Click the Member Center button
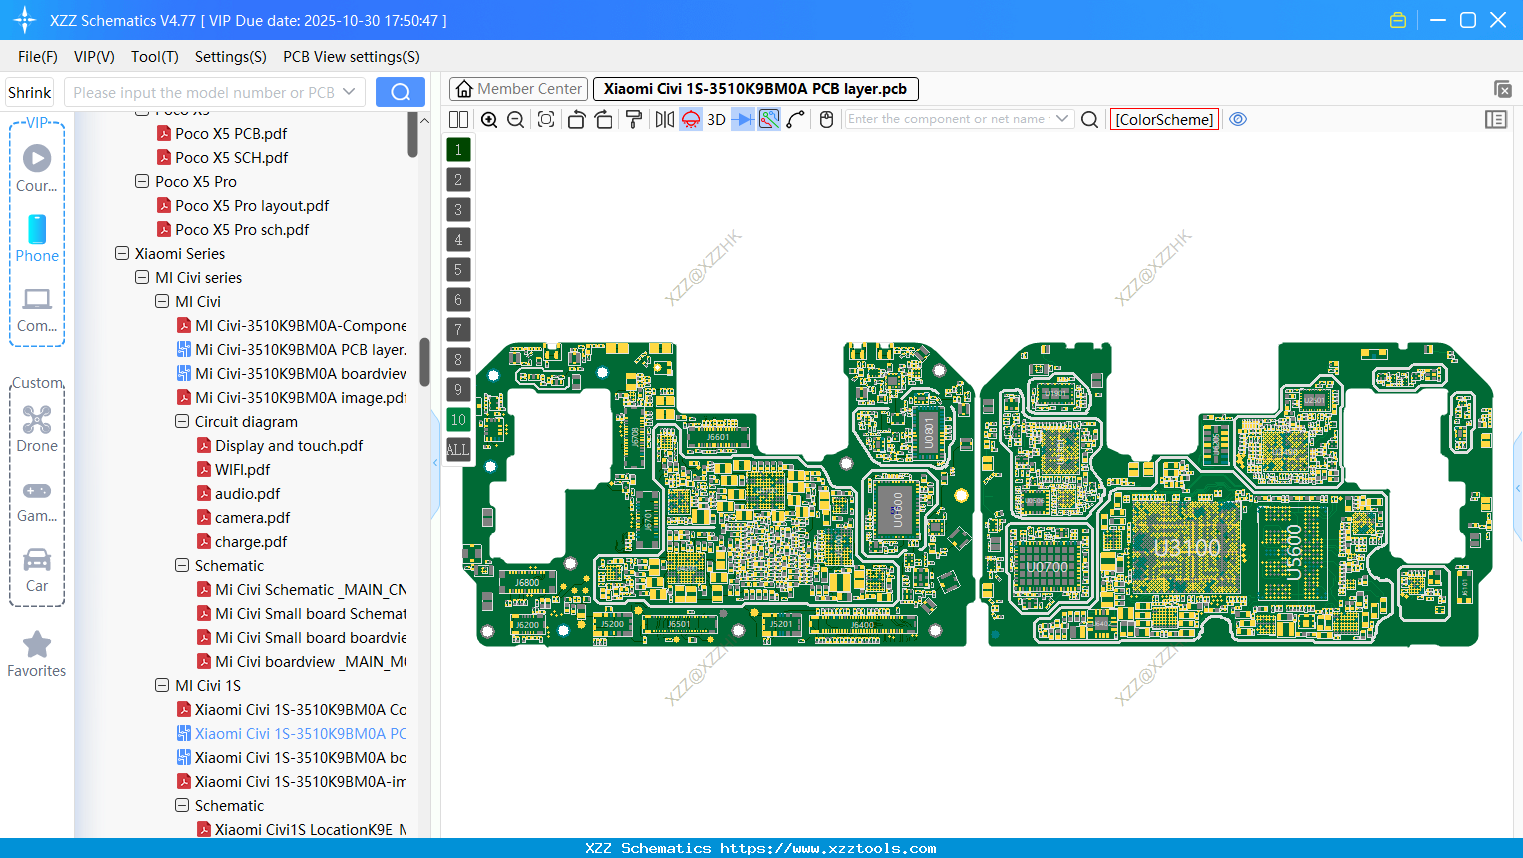1523x858 pixels. point(518,88)
